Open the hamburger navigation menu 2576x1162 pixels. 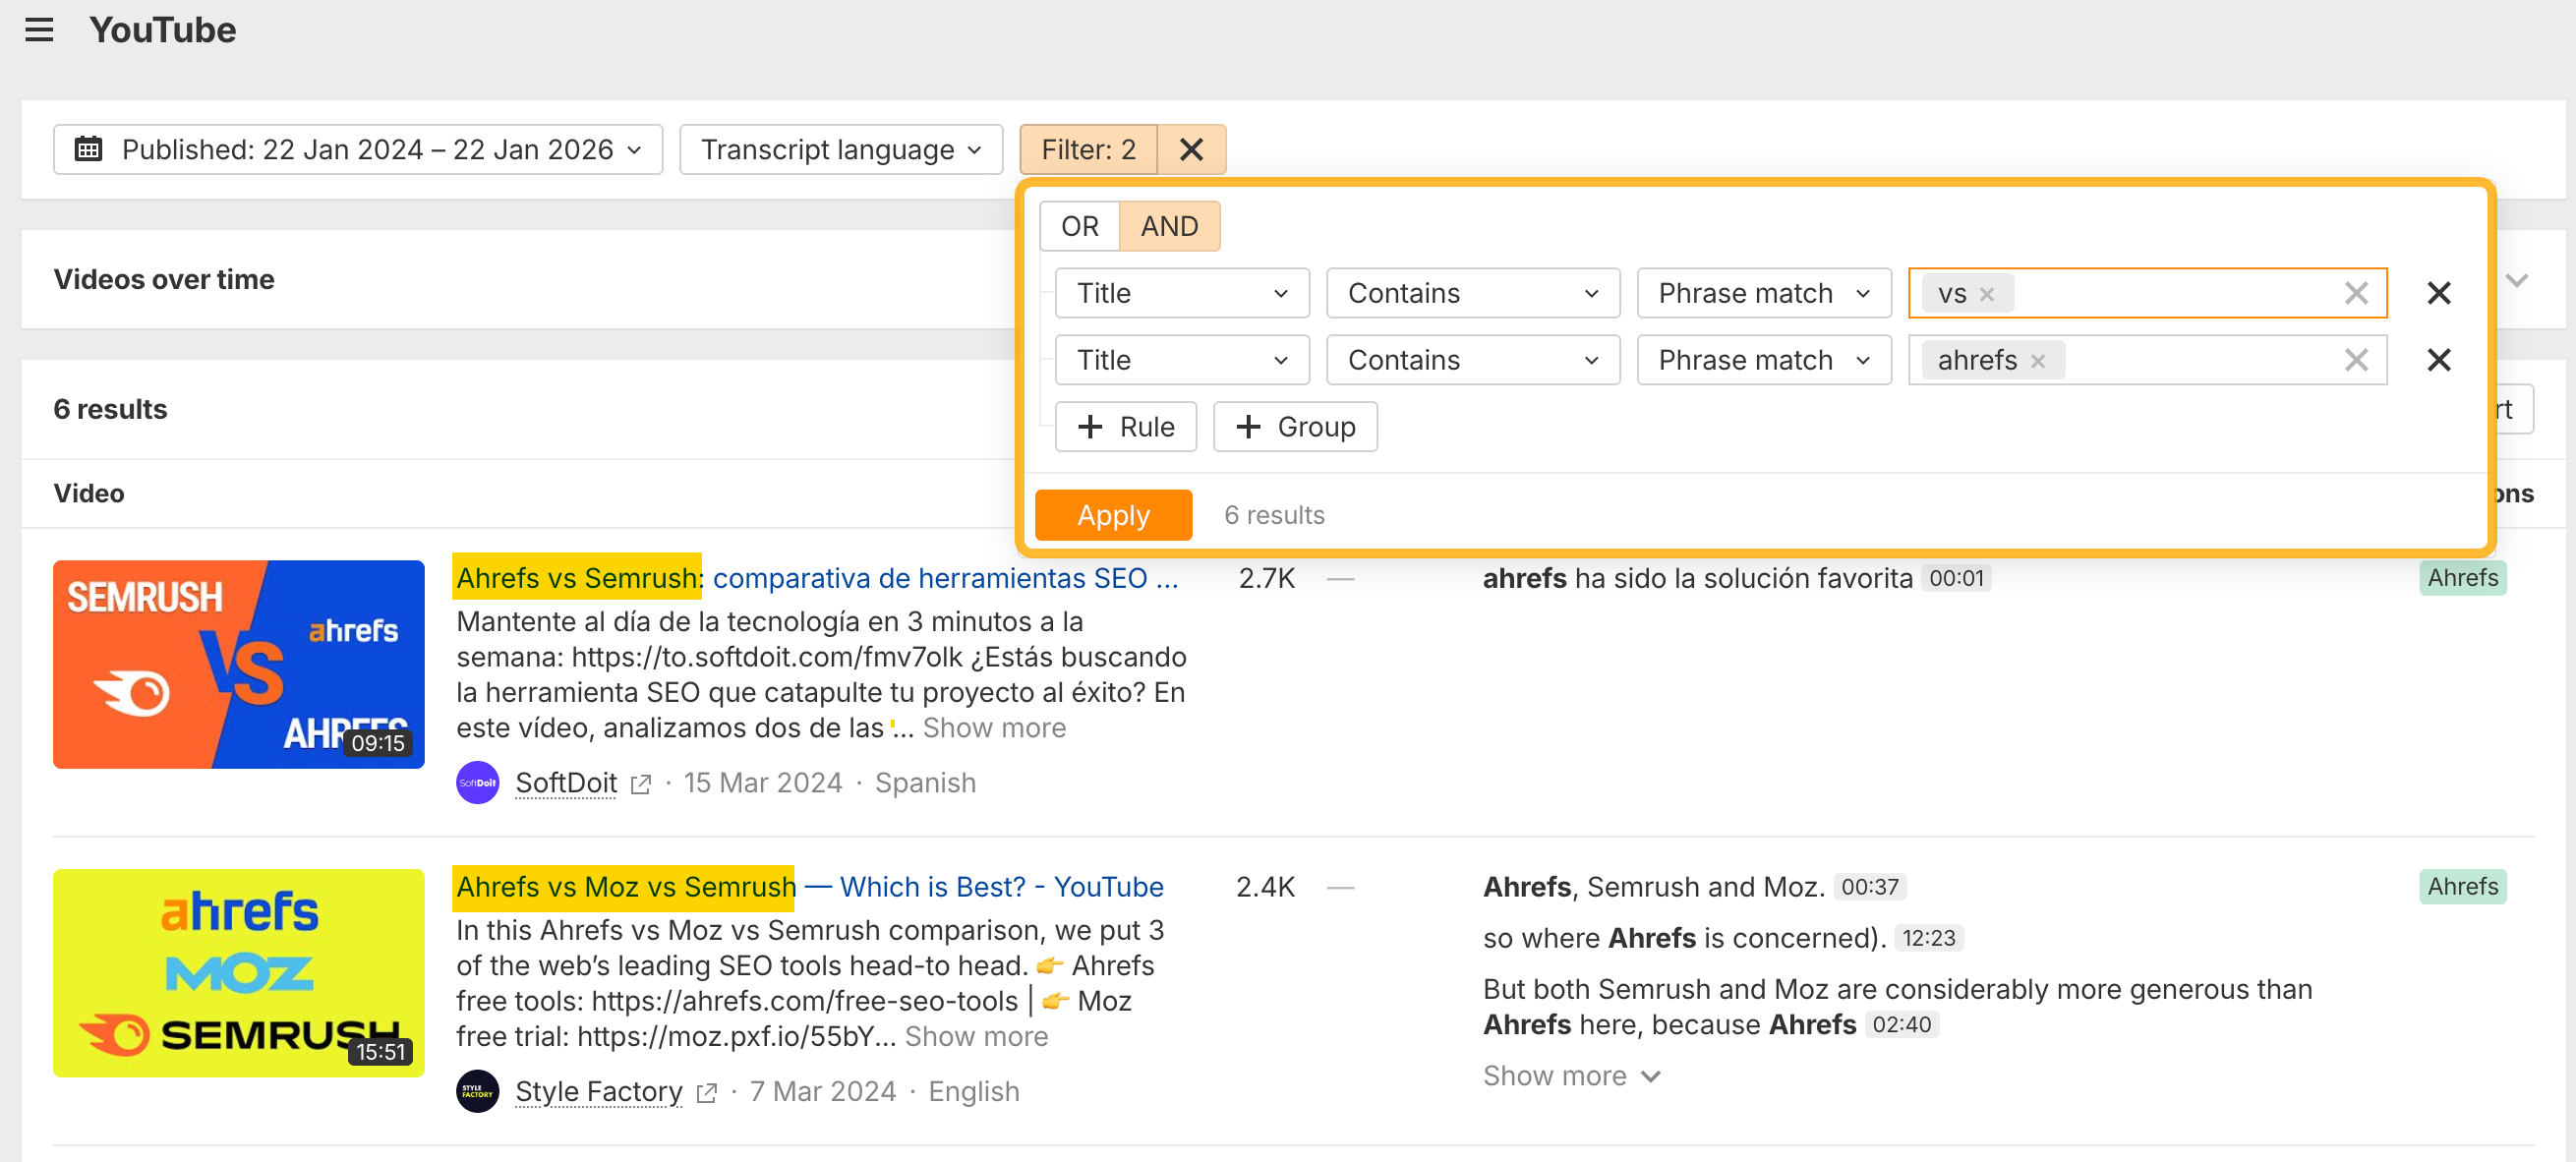39,30
